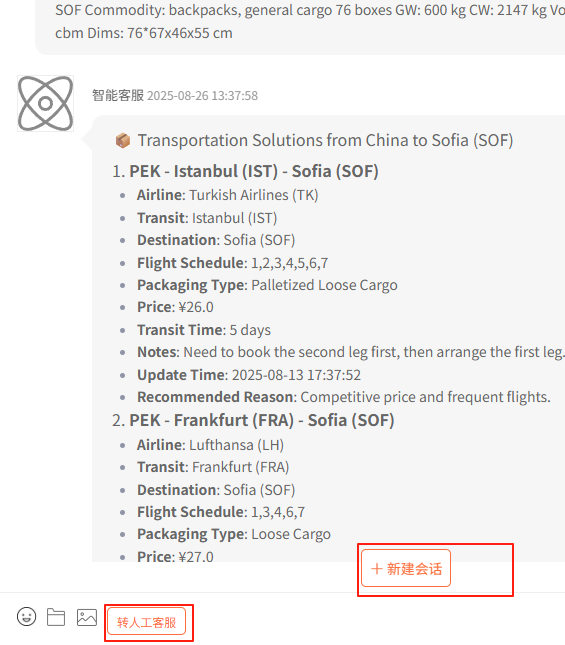Click the Update Time 2025-08-13 line

(249, 375)
